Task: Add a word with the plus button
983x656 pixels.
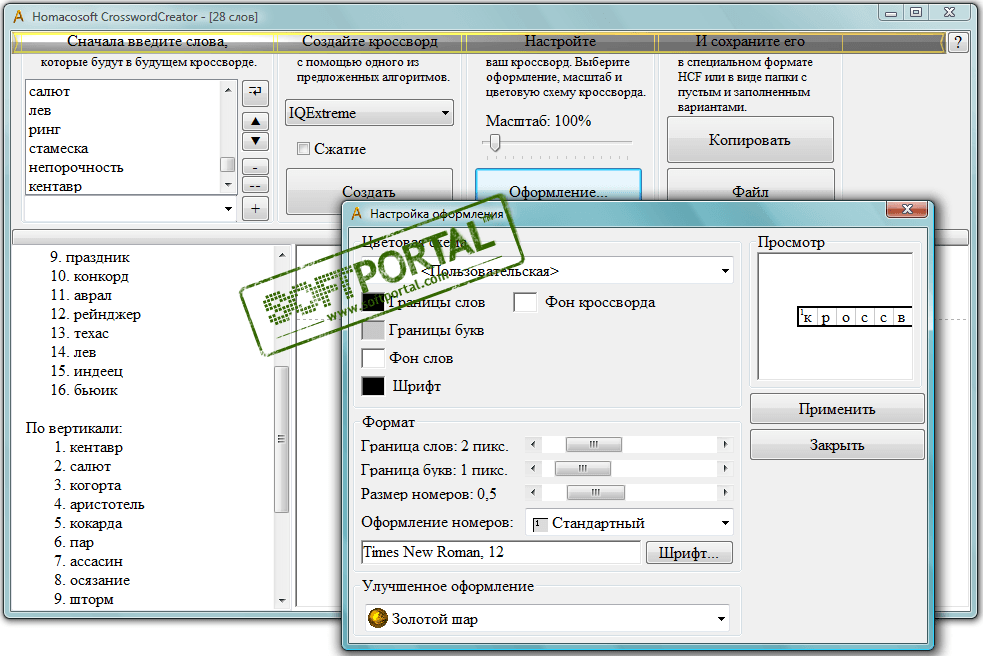Action: pyautogui.click(x=255, y=209)
